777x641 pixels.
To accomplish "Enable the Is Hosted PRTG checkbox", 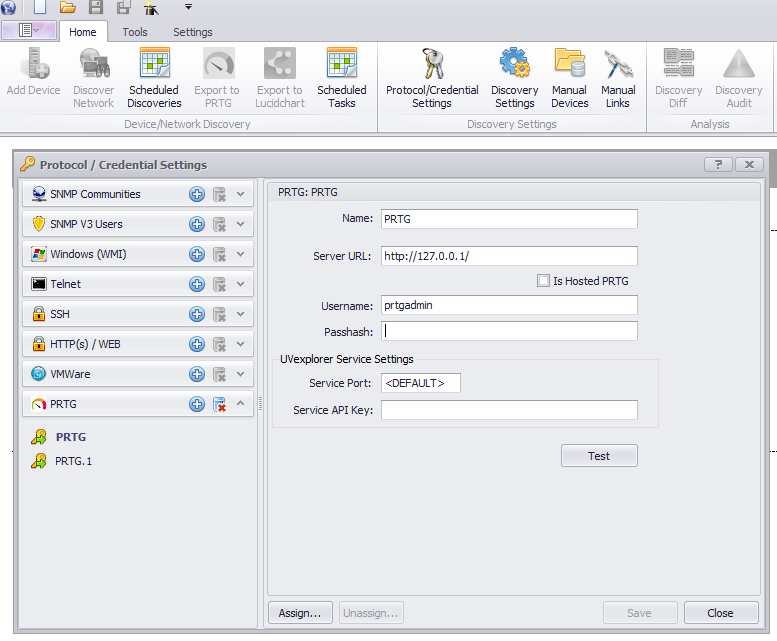I will coord(543,281).
